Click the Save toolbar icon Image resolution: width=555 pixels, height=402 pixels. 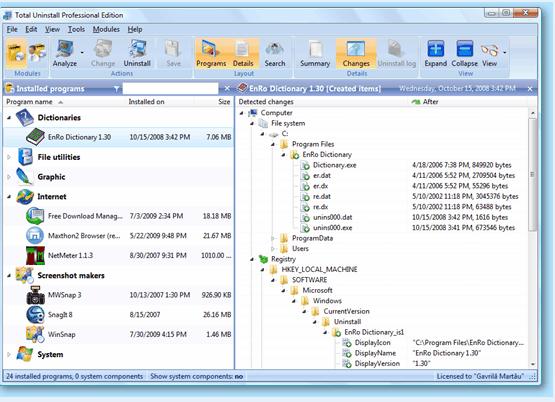tap(173, 53)
